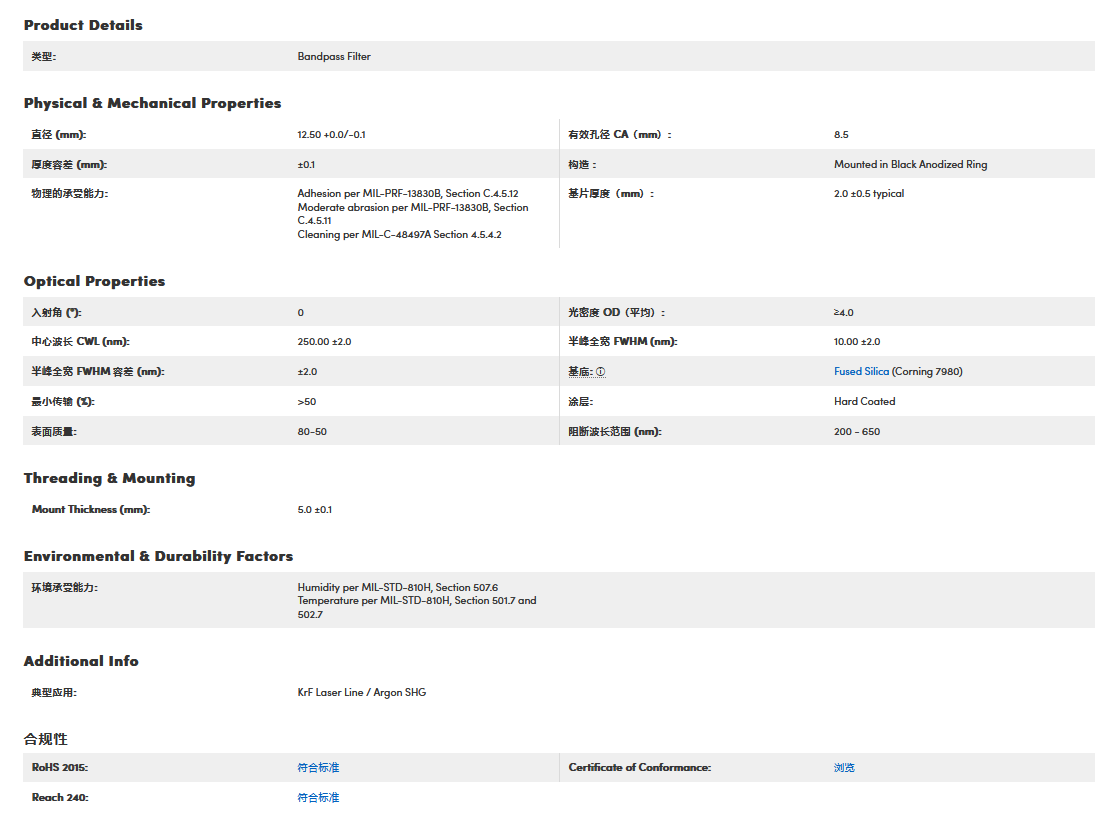1100x830 pixels.
Task: Open 浏览 link for Certificate of Conformance
Action: 844,768
